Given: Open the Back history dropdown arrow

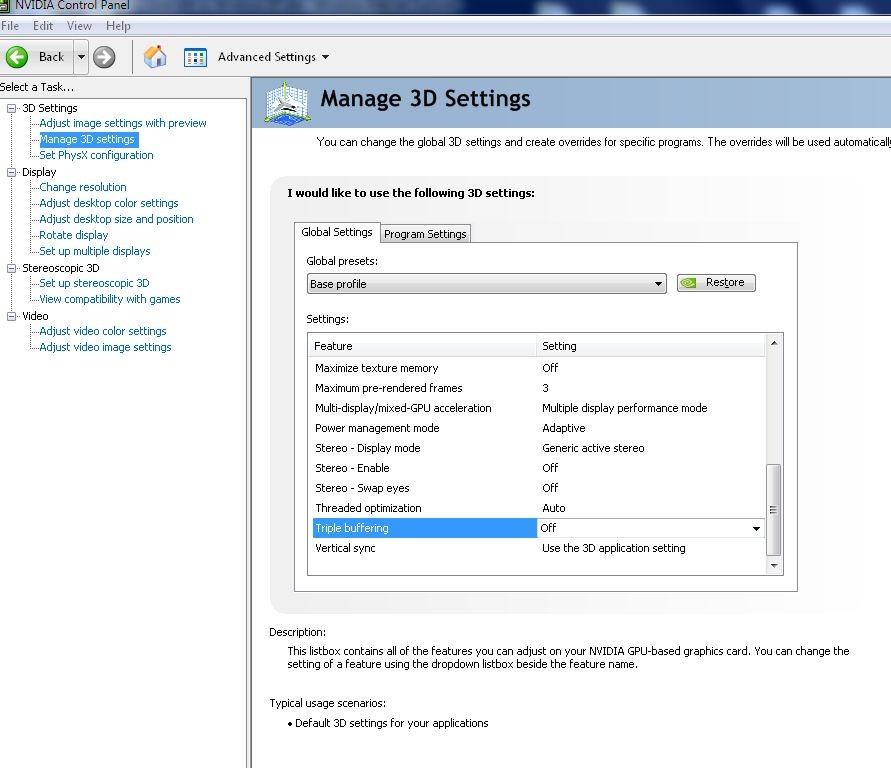Looking at the screenshot, I should coord(81,57).
